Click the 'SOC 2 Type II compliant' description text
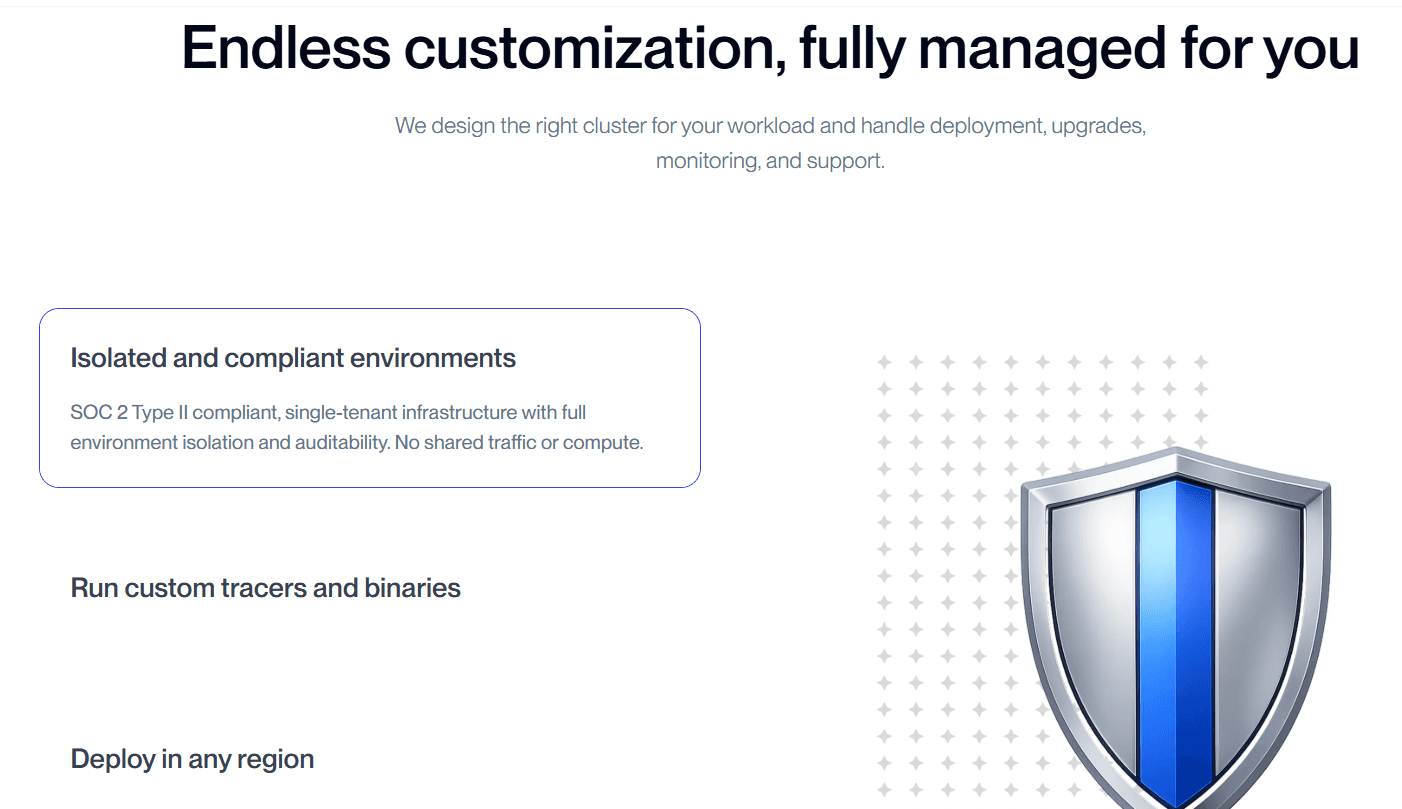The height and width of the screenshot is (809, 1402). coord(356,427)
